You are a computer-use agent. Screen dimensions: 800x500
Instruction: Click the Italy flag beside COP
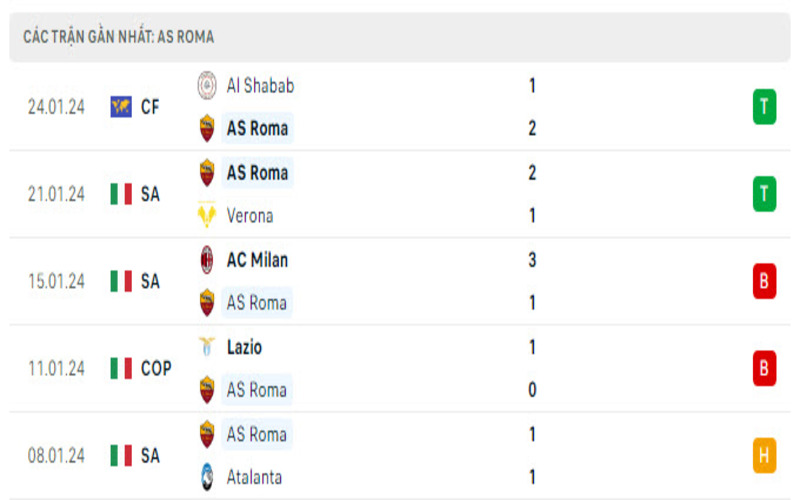click(121, 369)
